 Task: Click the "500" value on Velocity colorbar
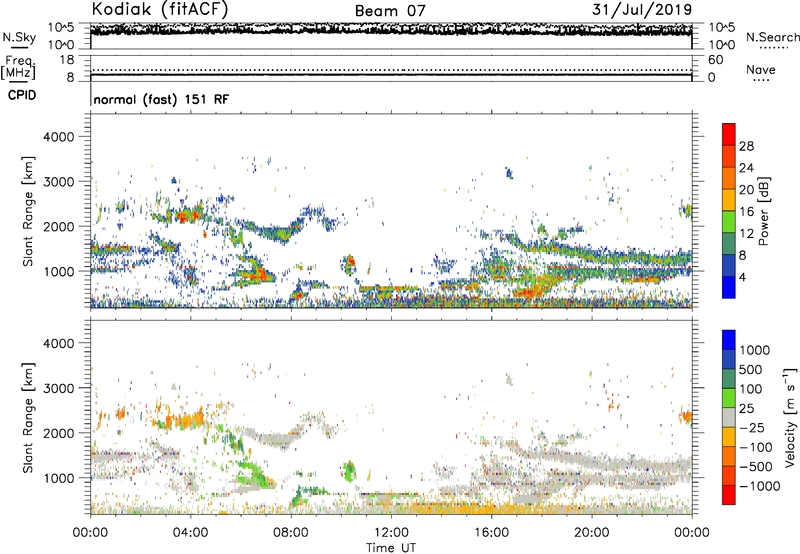click(753, 370)
